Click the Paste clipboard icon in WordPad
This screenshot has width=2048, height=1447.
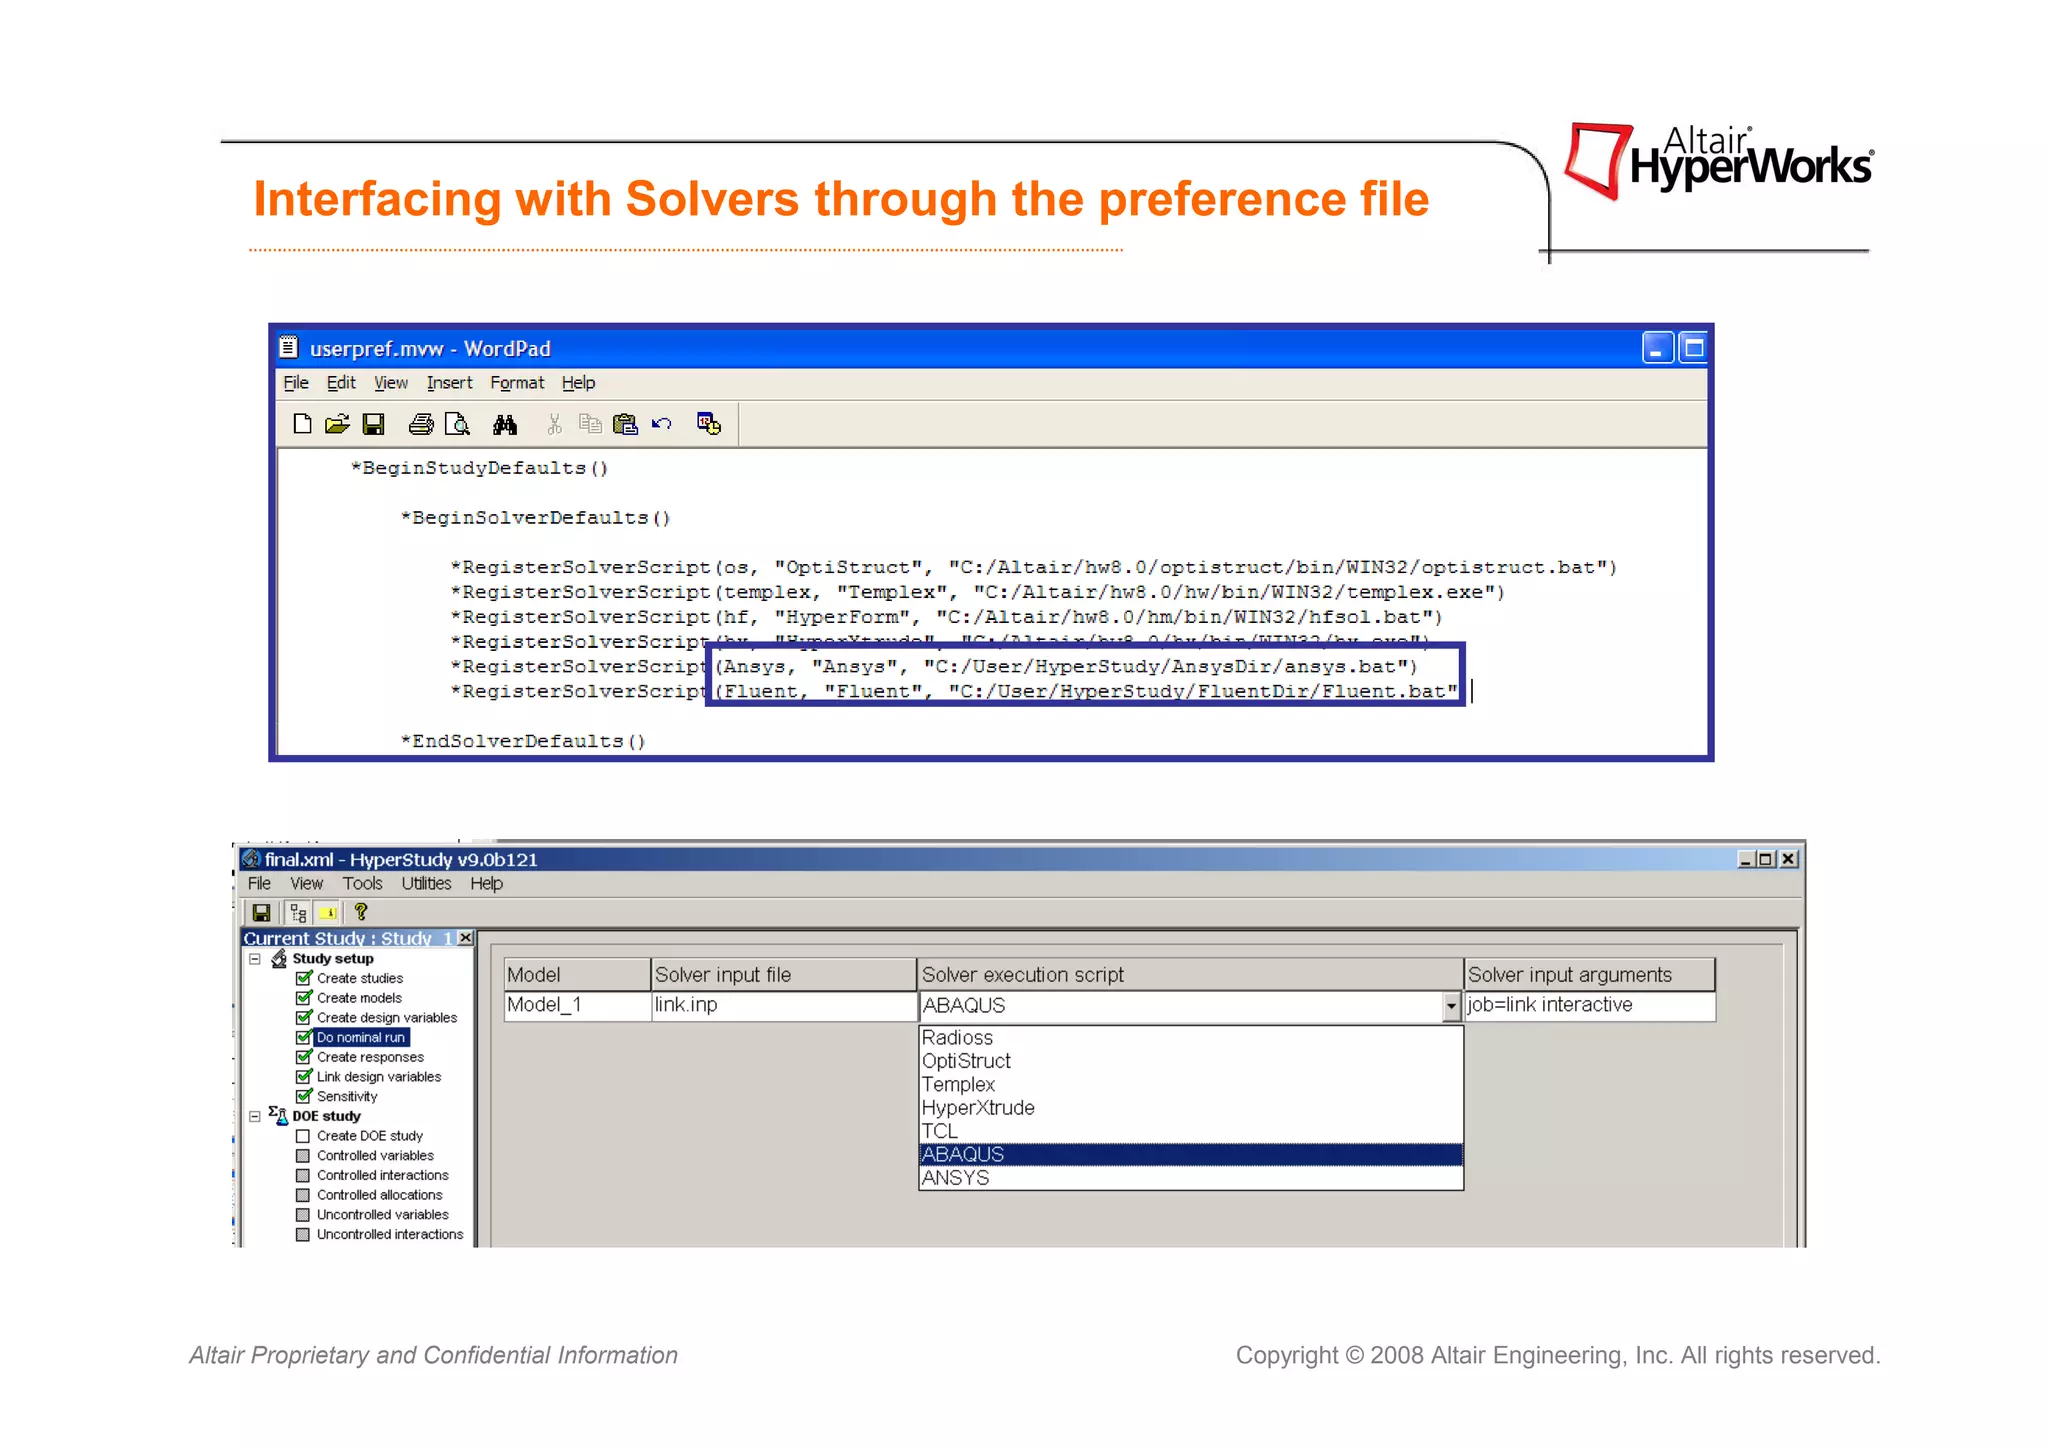coord(625,424)
